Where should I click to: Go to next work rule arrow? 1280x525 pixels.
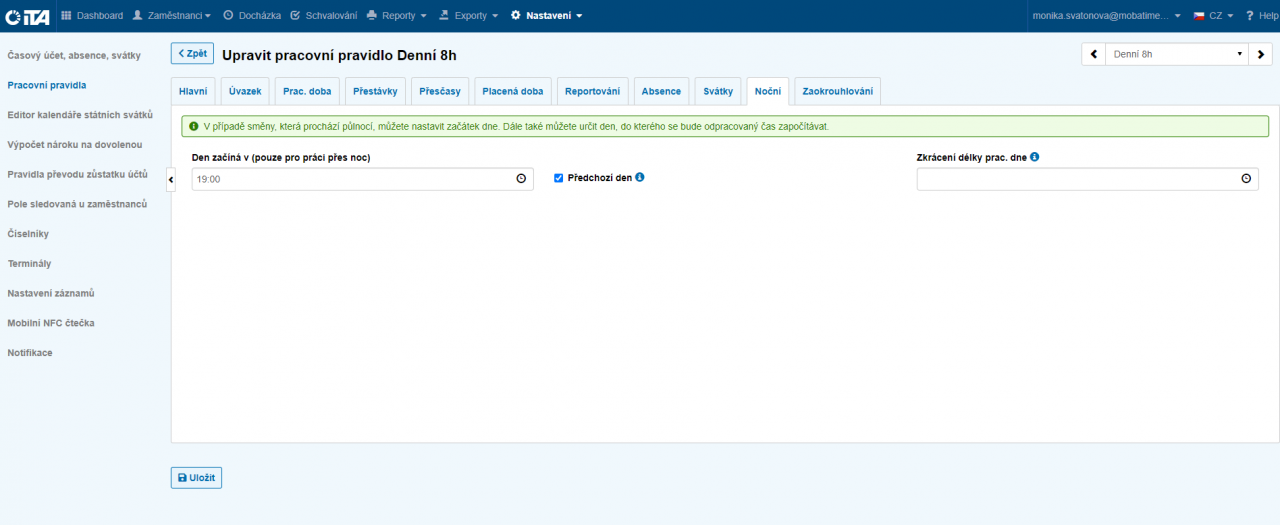[x=1262, y=54]
